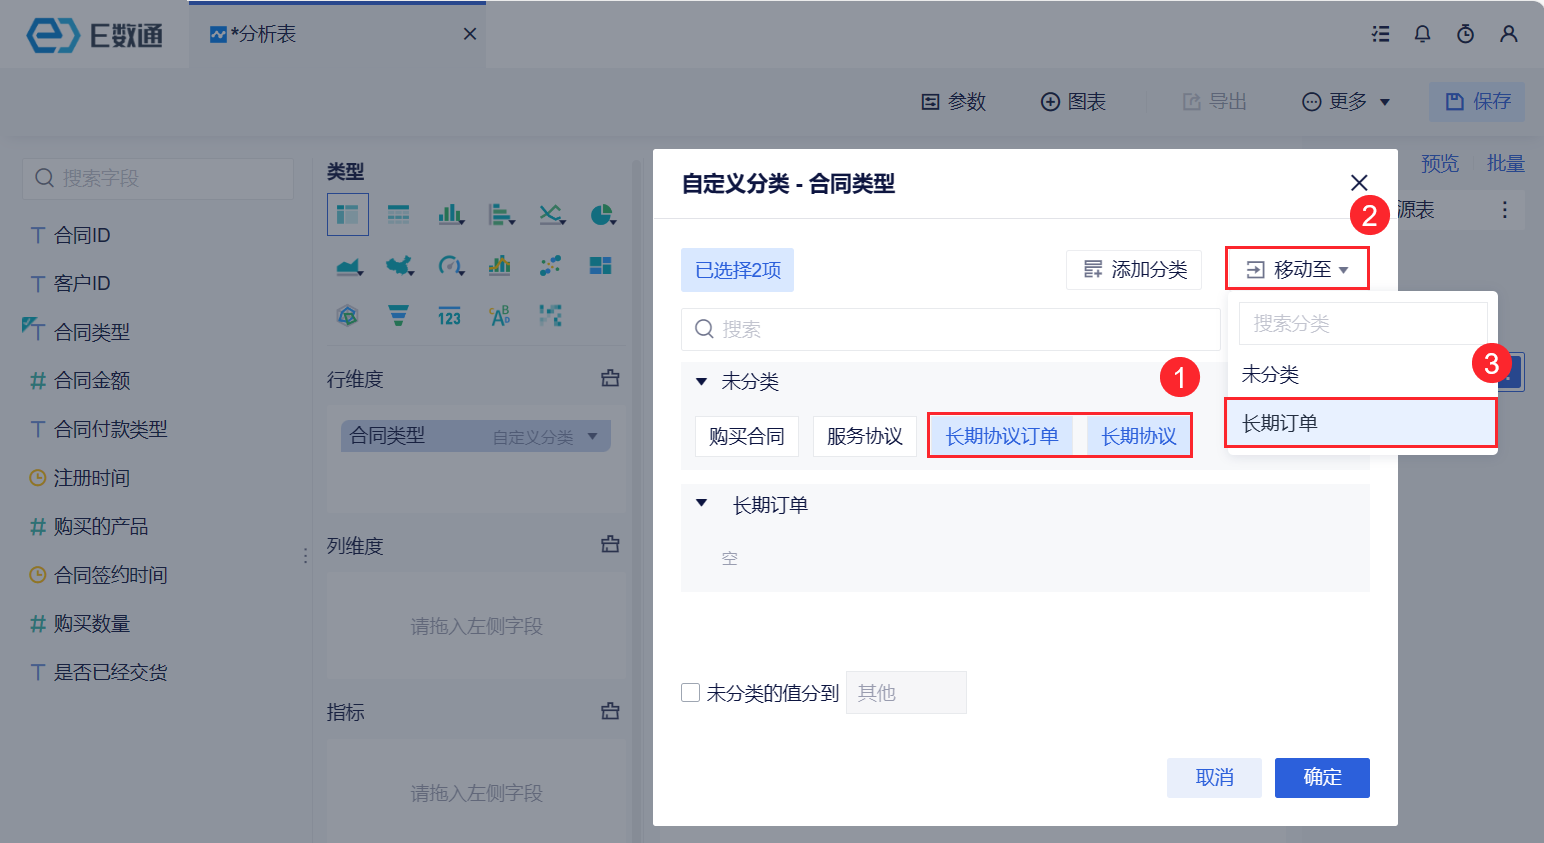Image resolution: width=1544 pixels, height=843 pixels.
Task: Click the 图表 toolbar button
Action: tap(1073, 102)
